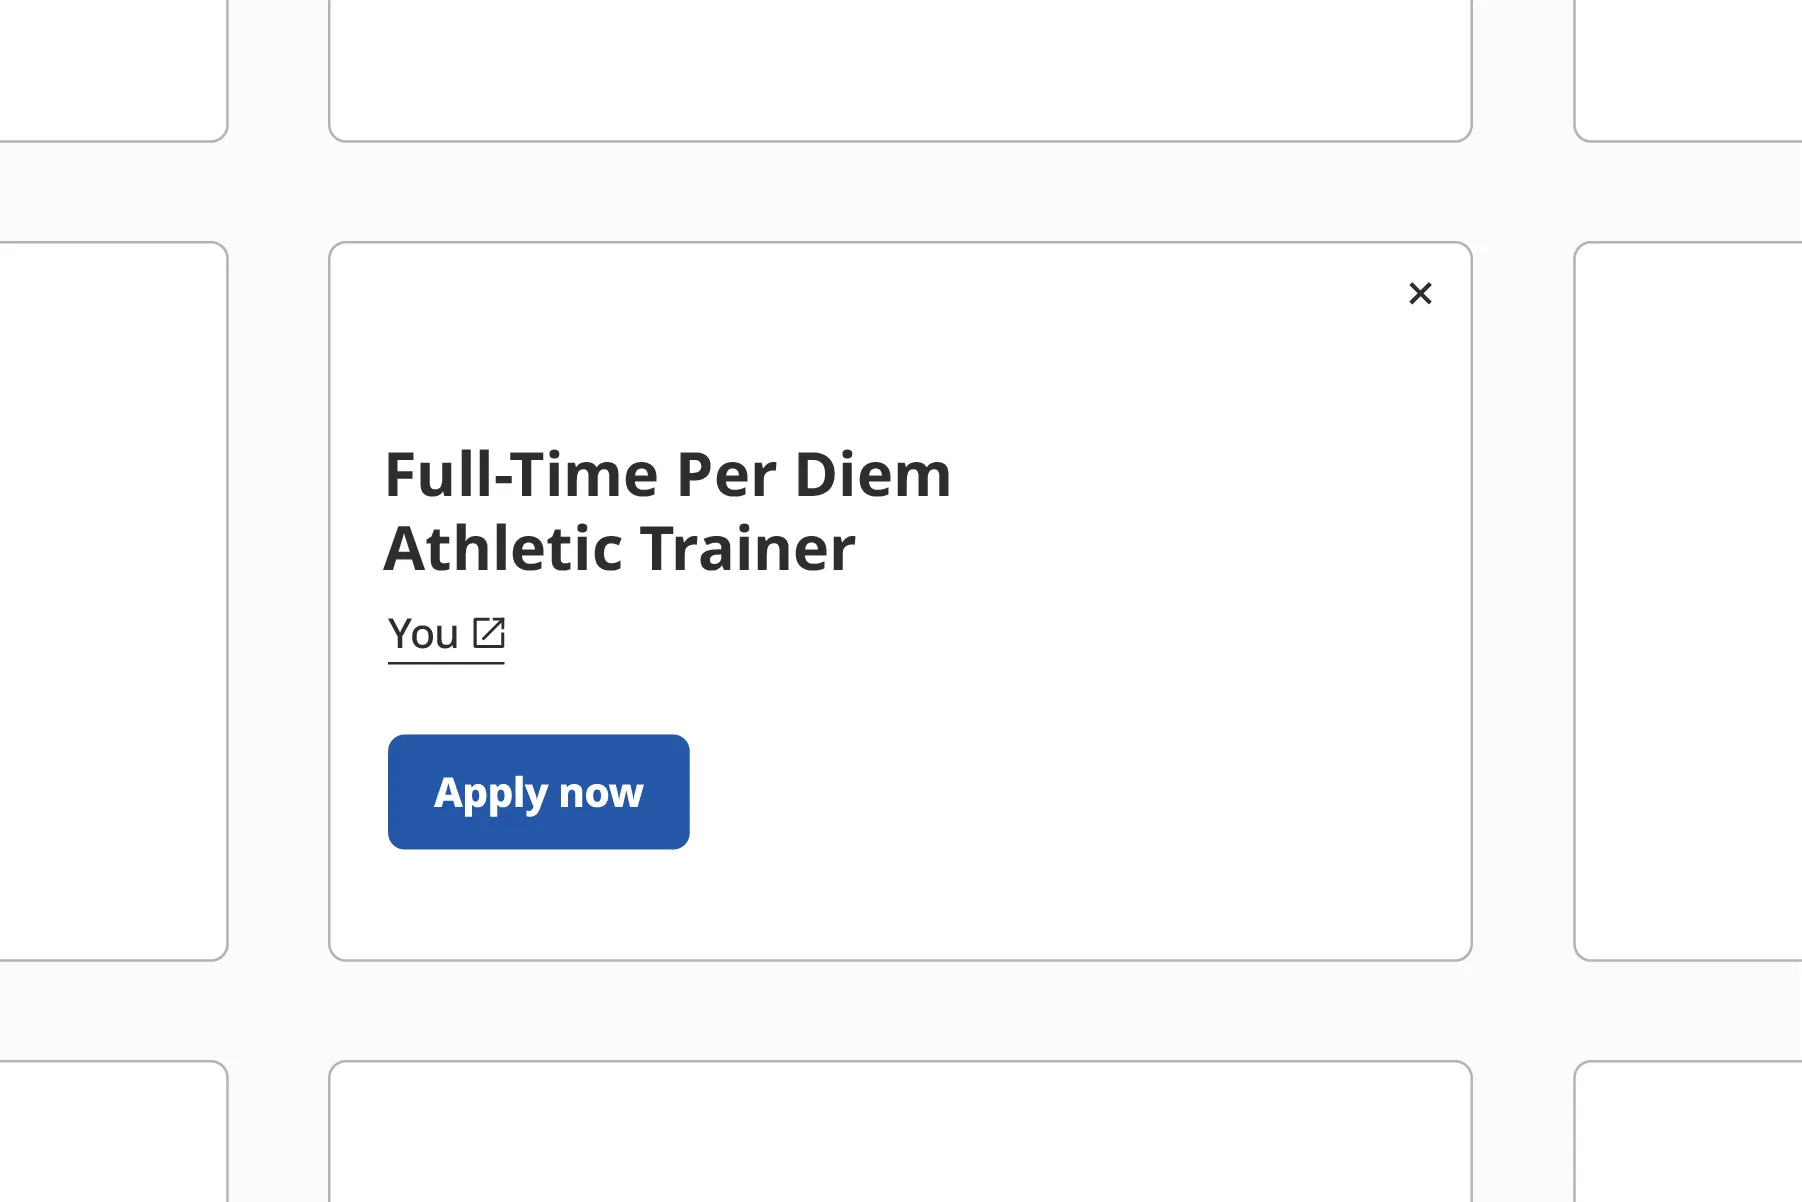1802x1202 pixels.
Task: Select the bottom-right corner card
Action: 1688,1131
